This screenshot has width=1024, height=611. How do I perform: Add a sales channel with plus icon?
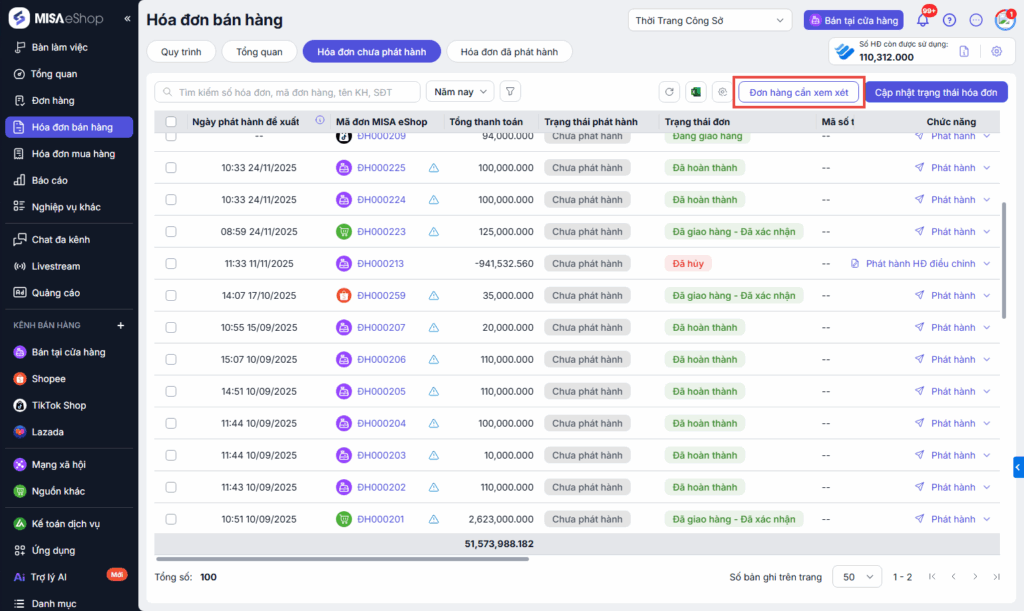pos(120,325)
